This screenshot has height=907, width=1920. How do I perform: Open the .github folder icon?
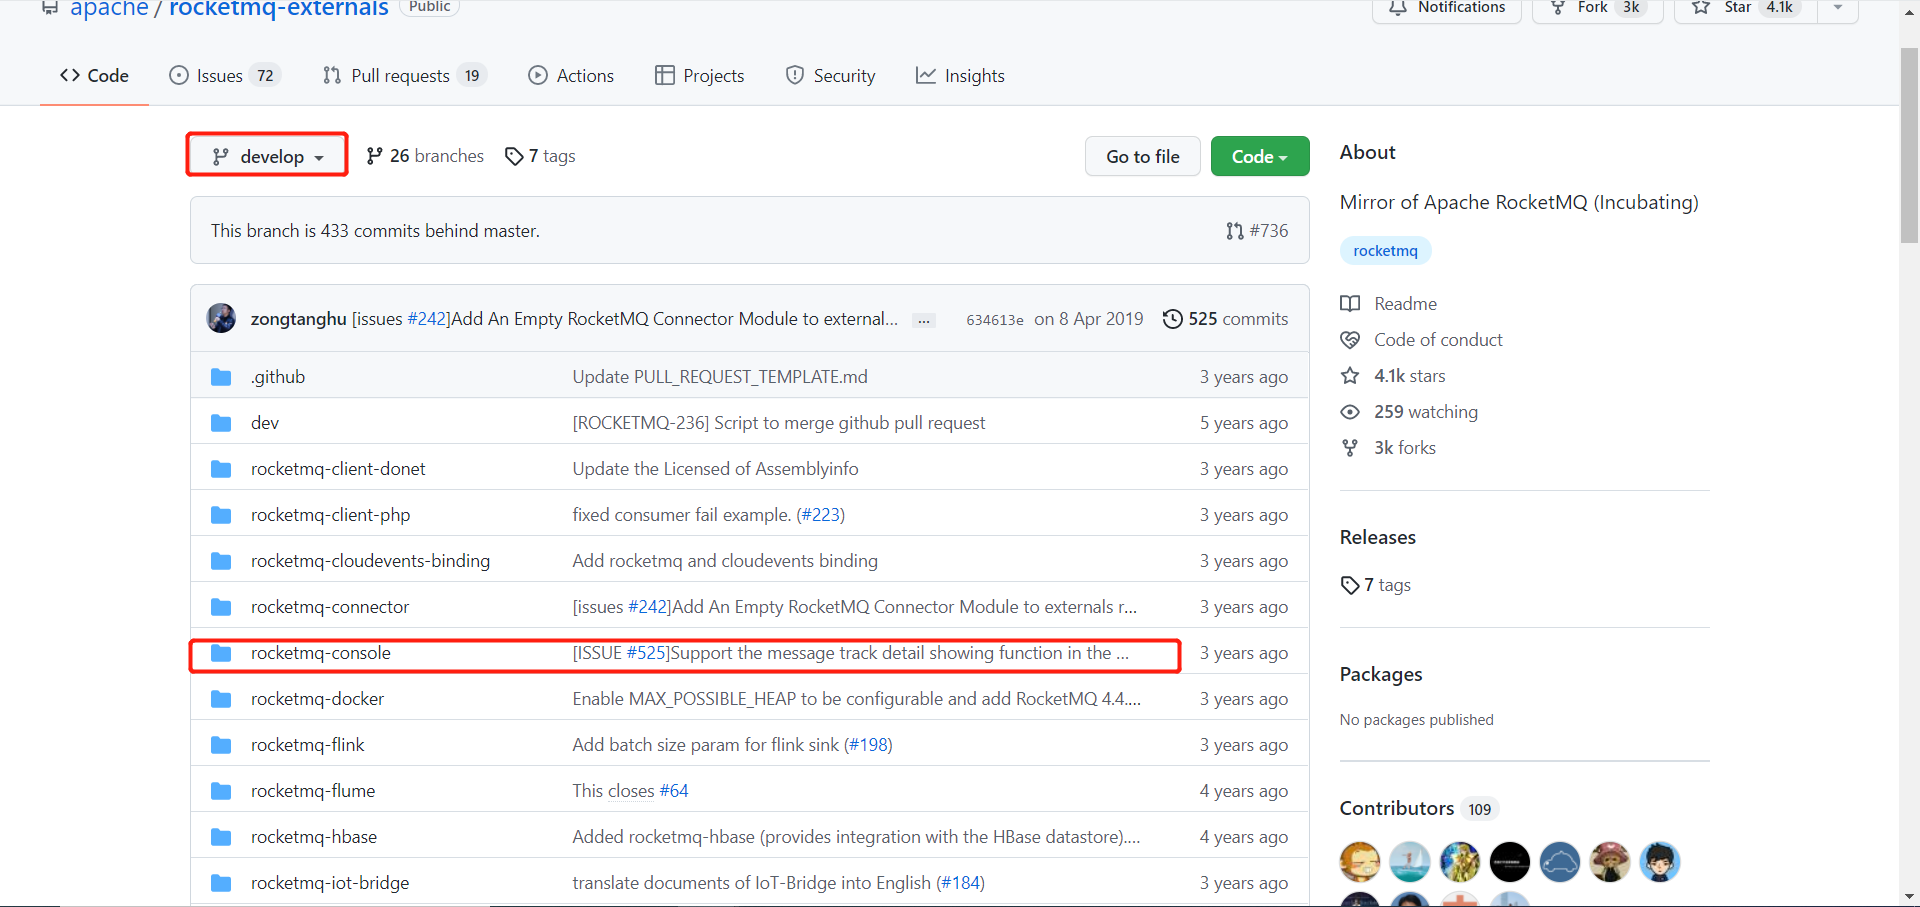pyautogui.click(x=221, y=377)
